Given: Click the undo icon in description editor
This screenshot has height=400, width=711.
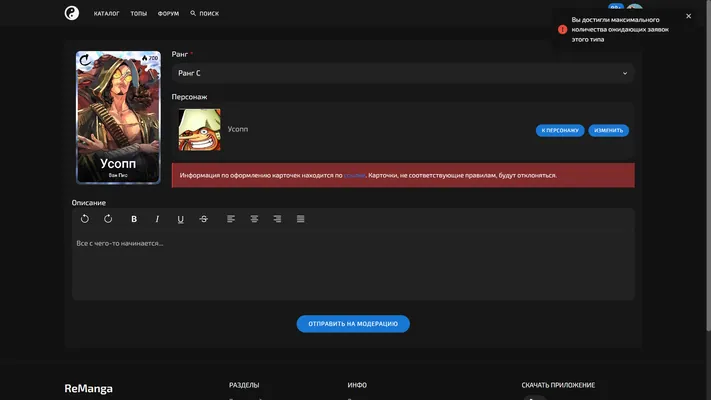Looking at the screenshot, I should click(85, 219).
